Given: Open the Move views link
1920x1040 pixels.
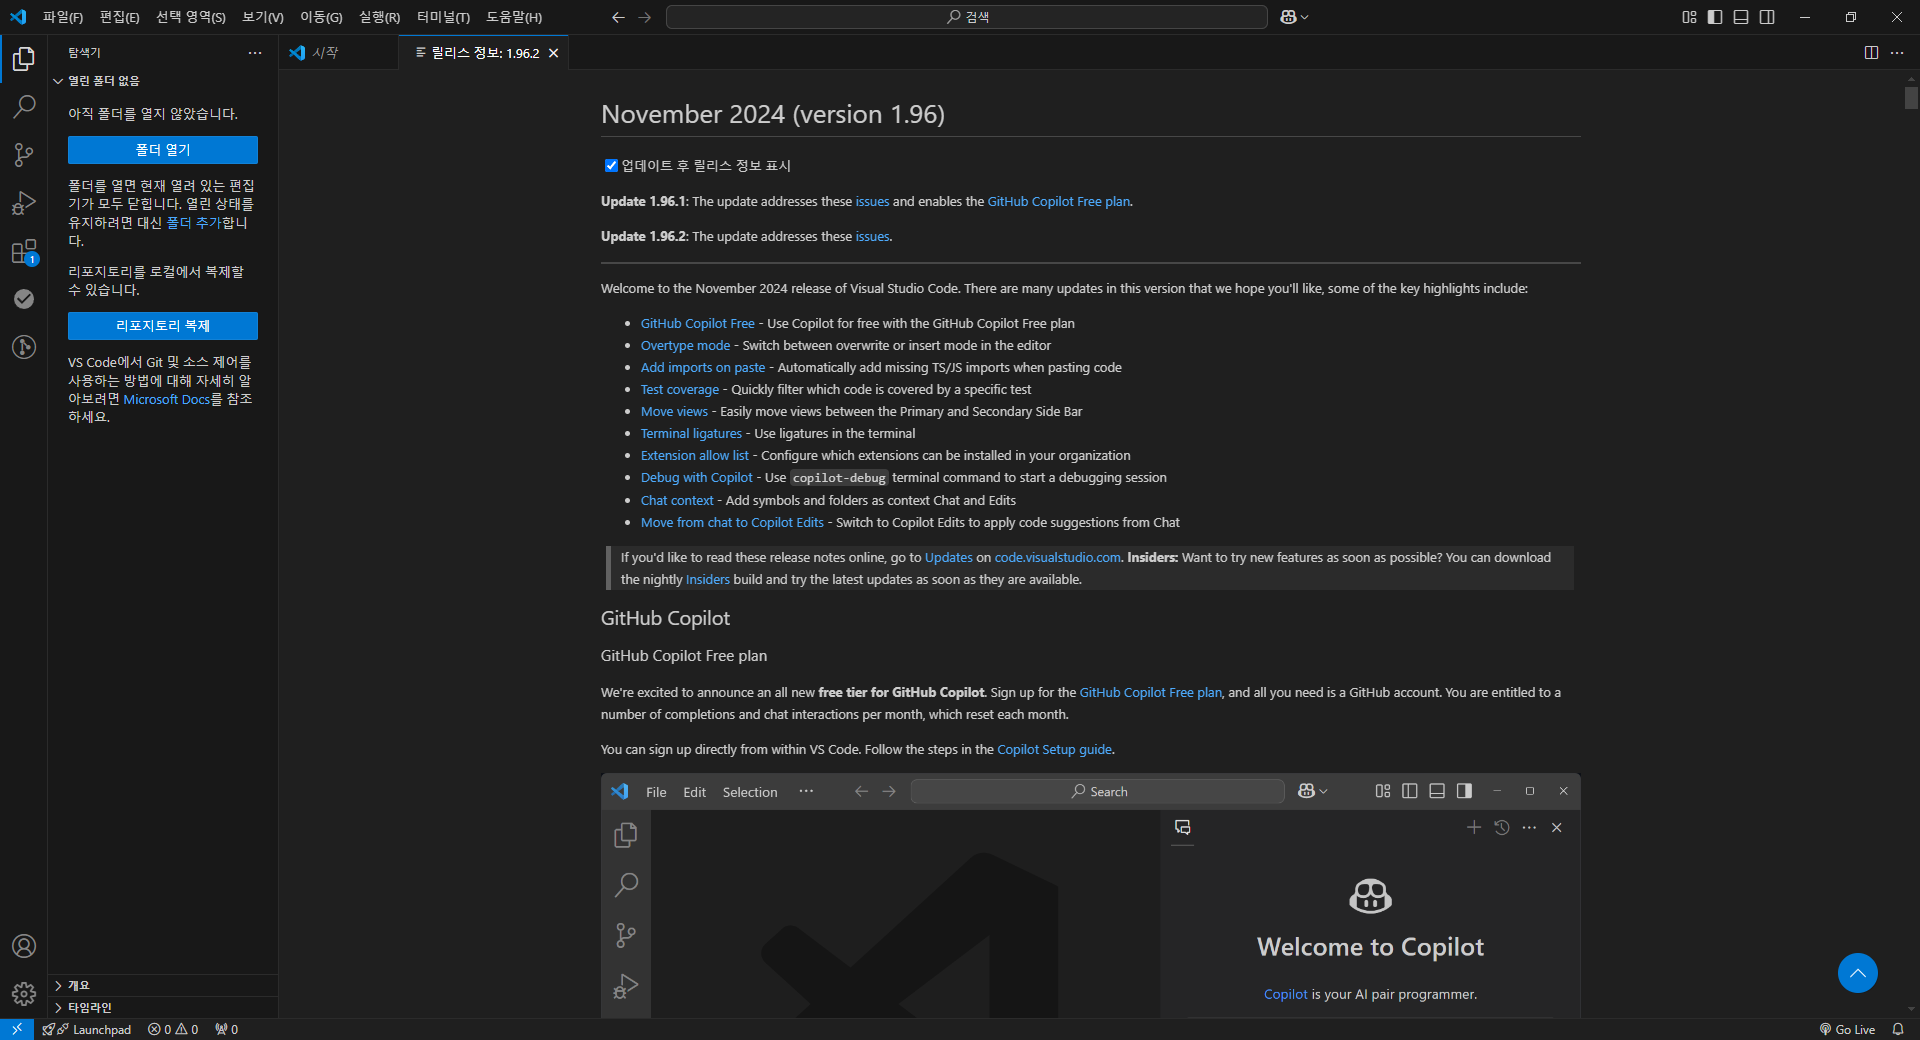Looking at the screenshot, I should (x=674, y=412).
